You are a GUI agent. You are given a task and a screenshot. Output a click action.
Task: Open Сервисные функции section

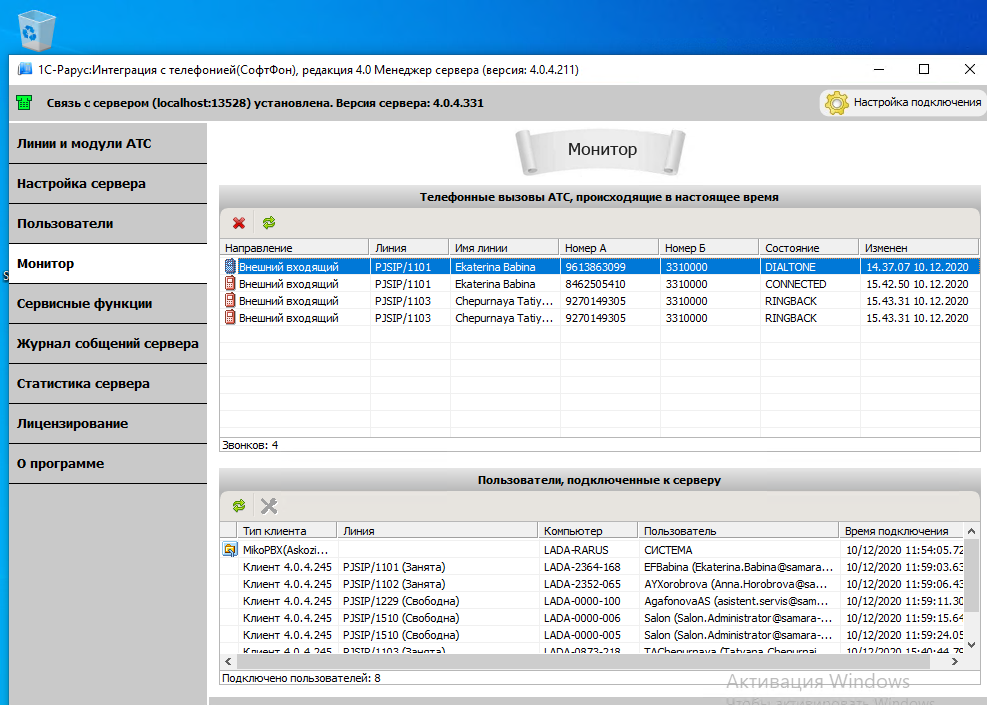click(108, 303)
